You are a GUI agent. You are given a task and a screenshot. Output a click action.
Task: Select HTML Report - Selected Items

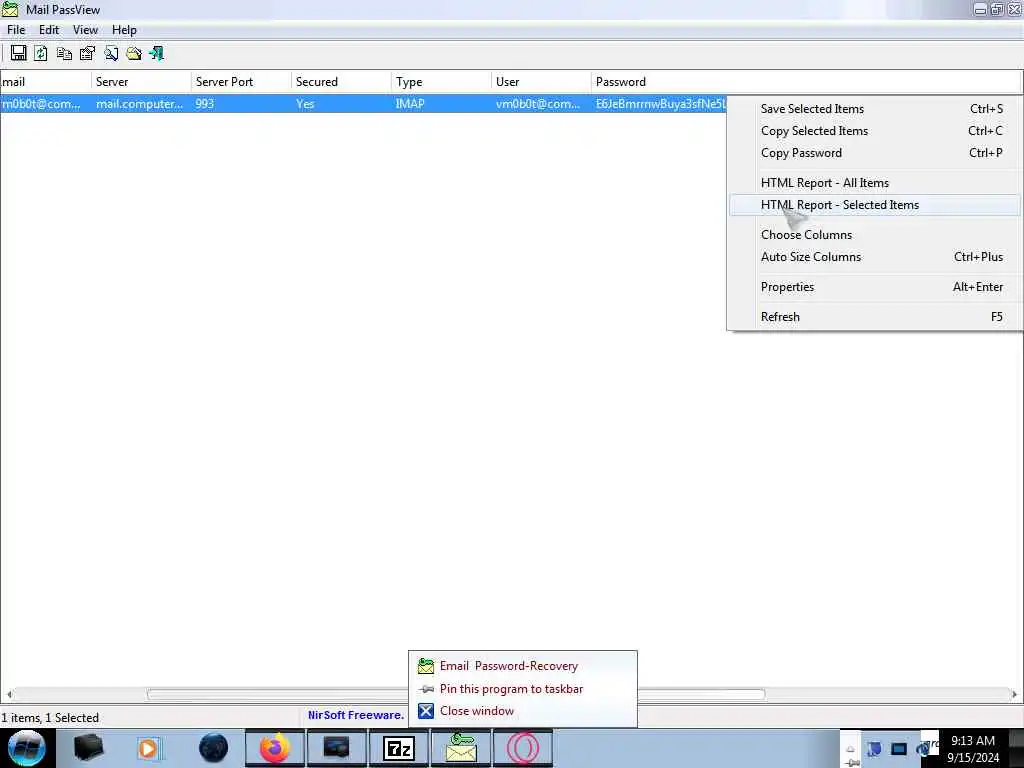tap(874, 205)
